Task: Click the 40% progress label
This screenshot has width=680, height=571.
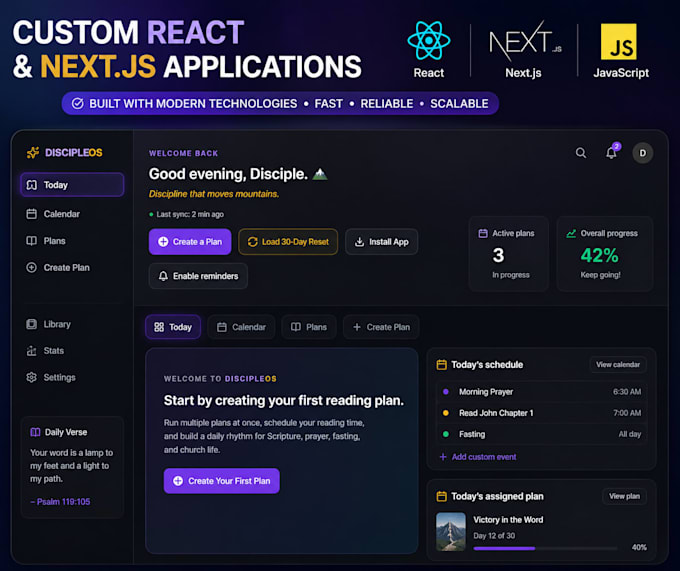Action: click(x=639, y=547)
